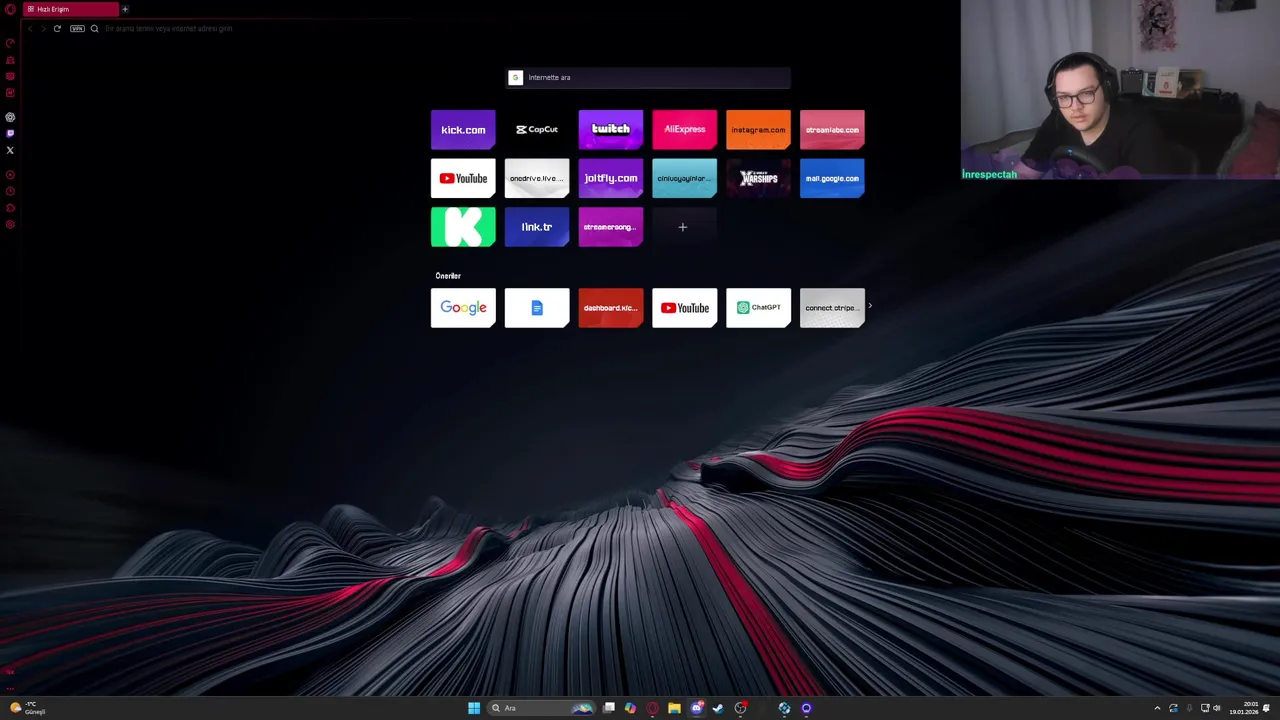
Task: Open the weather widget on the taskbar
Action: click(x=27, y=708)
